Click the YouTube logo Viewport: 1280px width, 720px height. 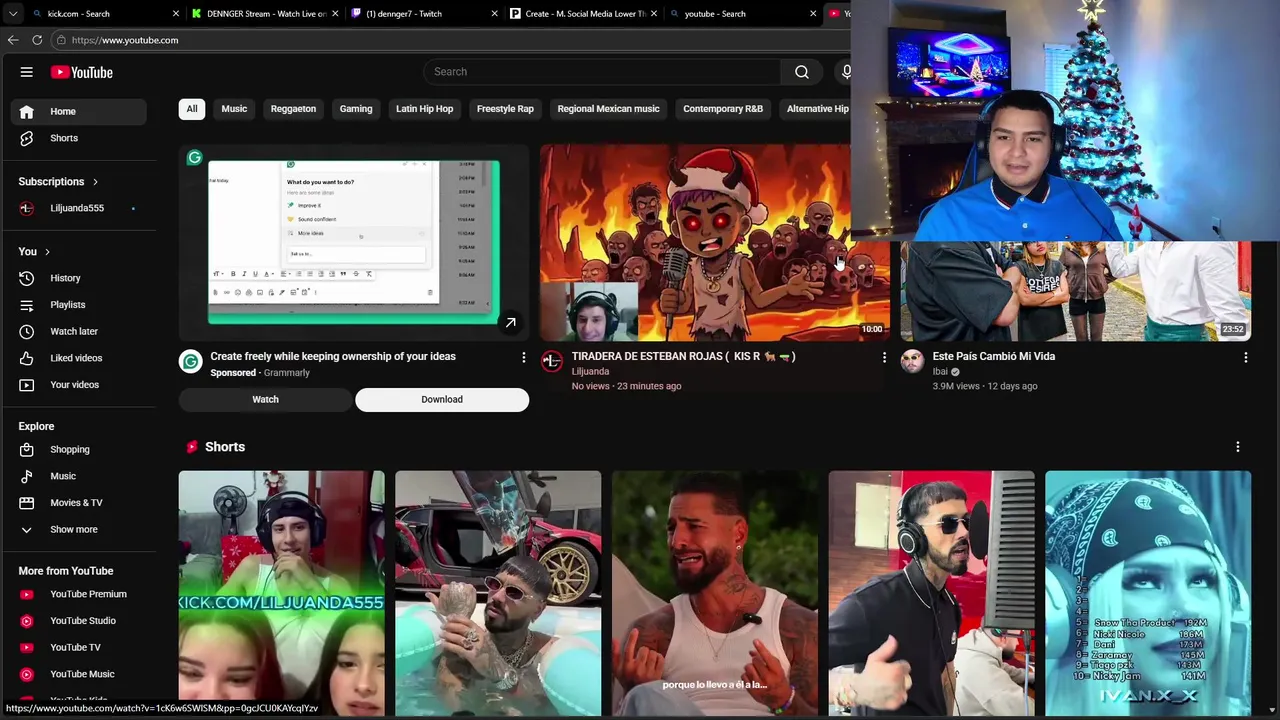tap(82, 72)
